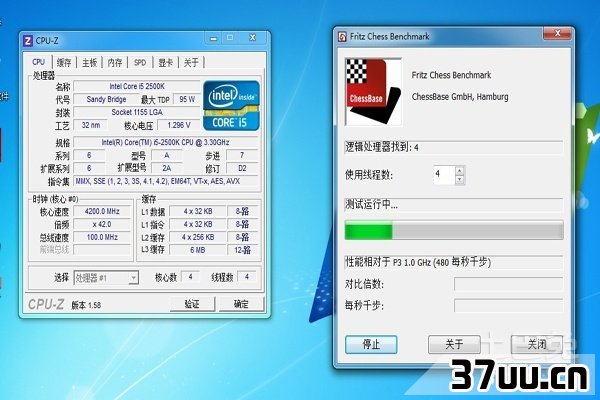Click the revision value D2

(x=242, y=168)
